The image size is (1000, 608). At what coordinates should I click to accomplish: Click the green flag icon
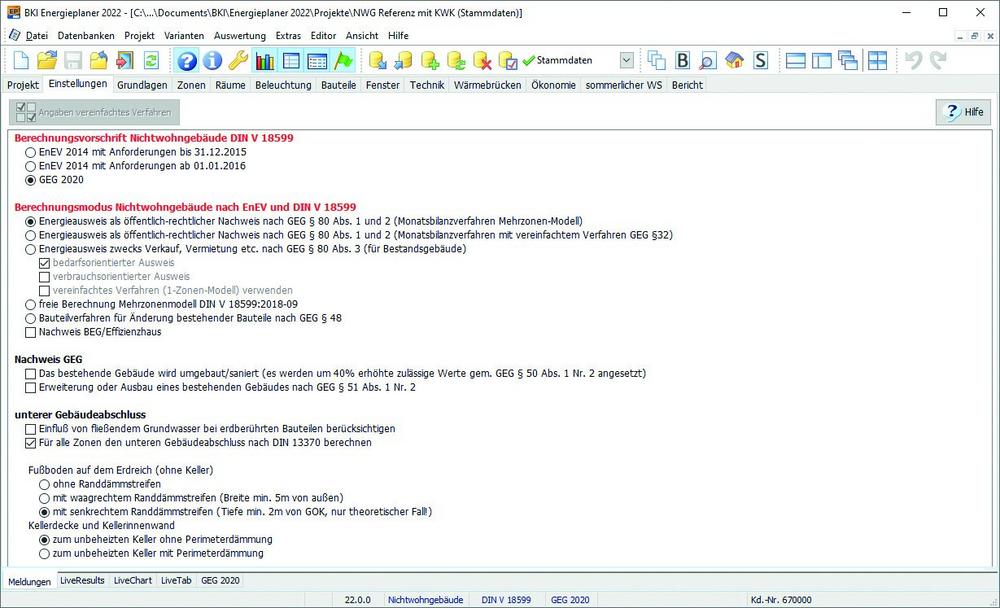pyautogui.click(x=343, y=61)
